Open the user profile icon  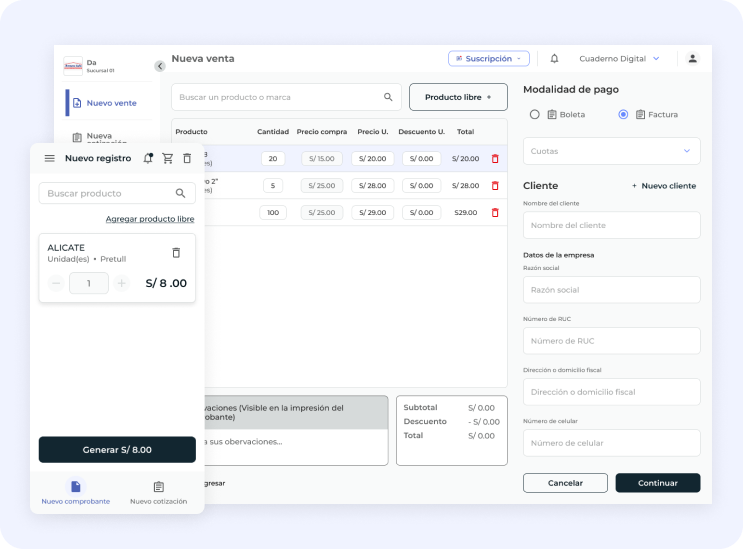click(692, 58)
